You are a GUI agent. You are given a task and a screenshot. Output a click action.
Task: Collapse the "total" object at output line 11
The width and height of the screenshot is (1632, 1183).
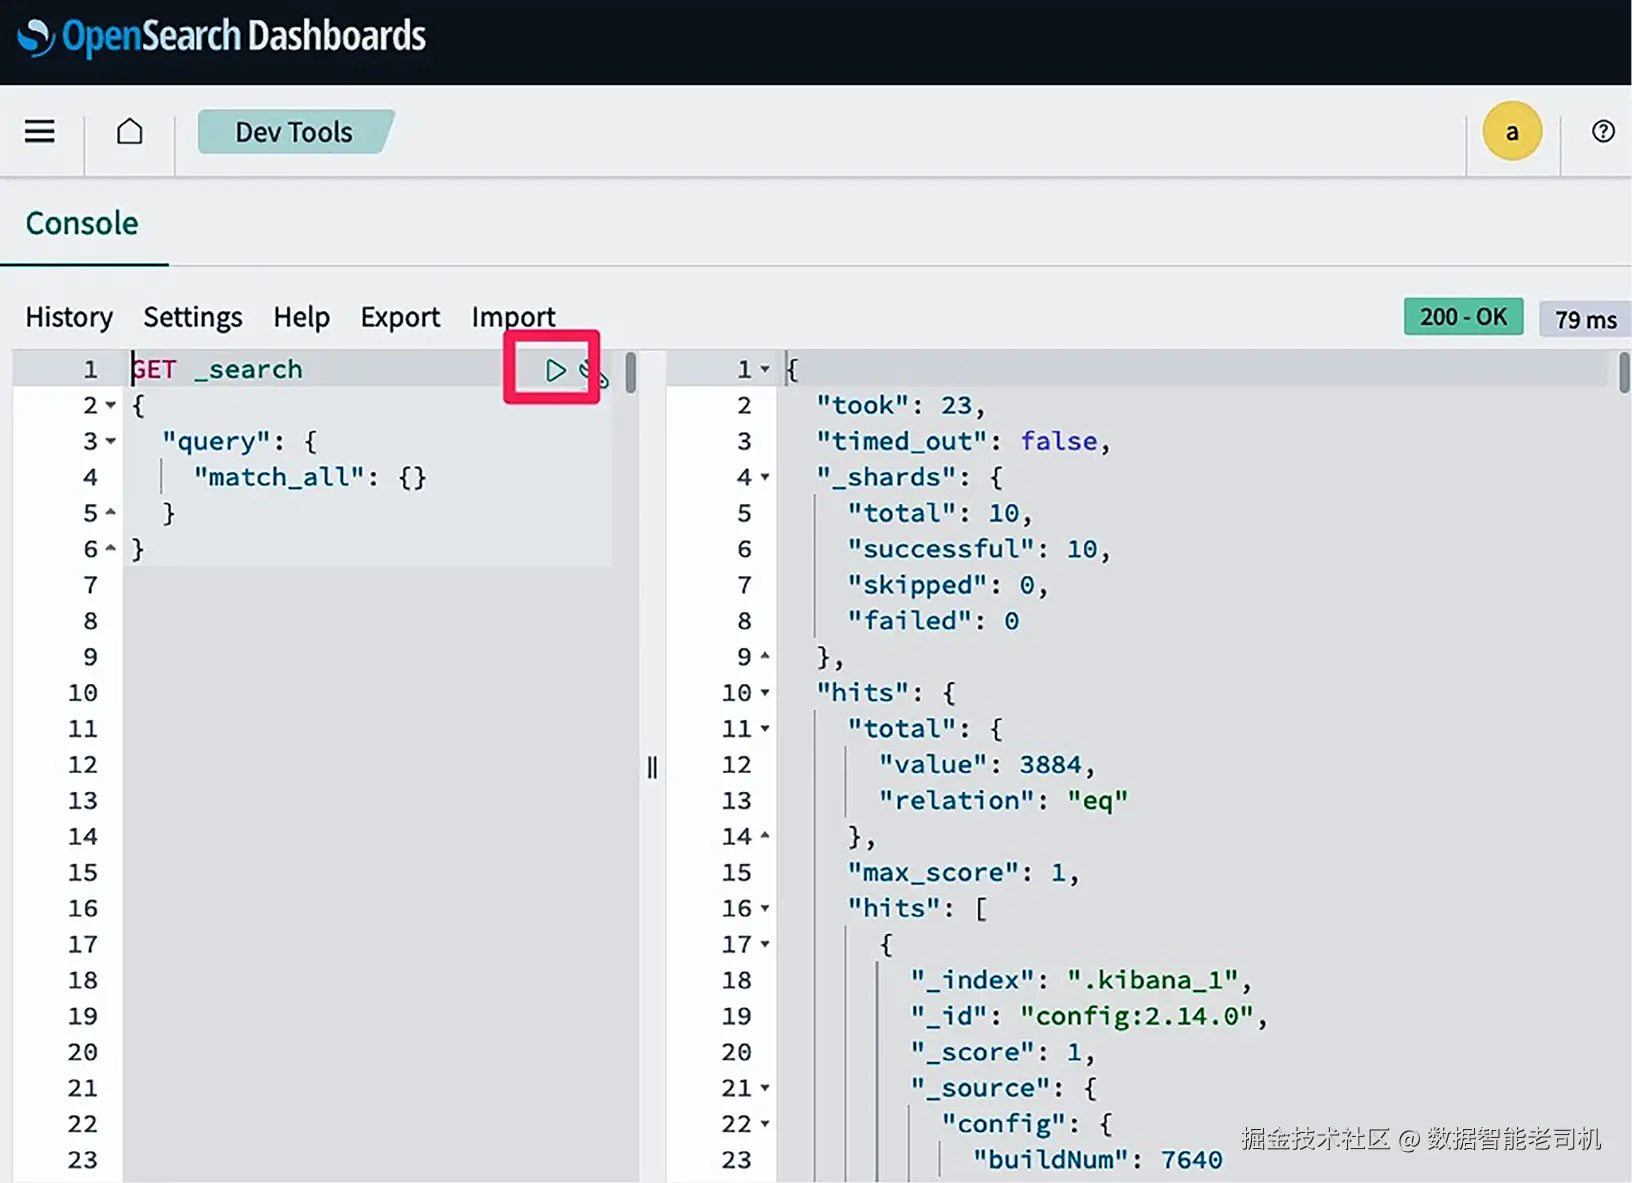(x=765, y=728)
